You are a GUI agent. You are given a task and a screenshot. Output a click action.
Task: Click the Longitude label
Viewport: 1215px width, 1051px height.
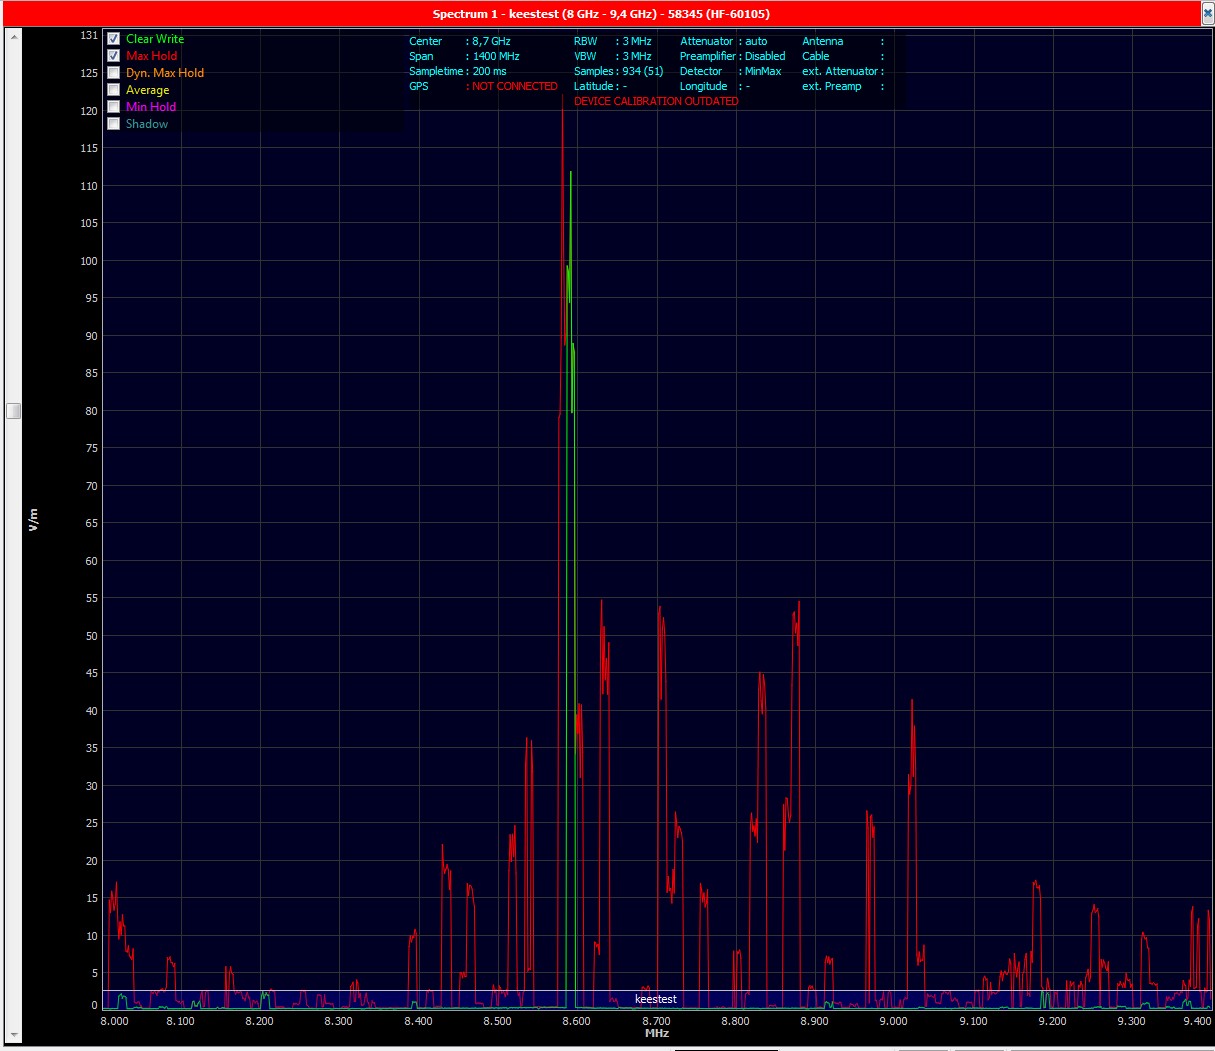tap(703, 86)
